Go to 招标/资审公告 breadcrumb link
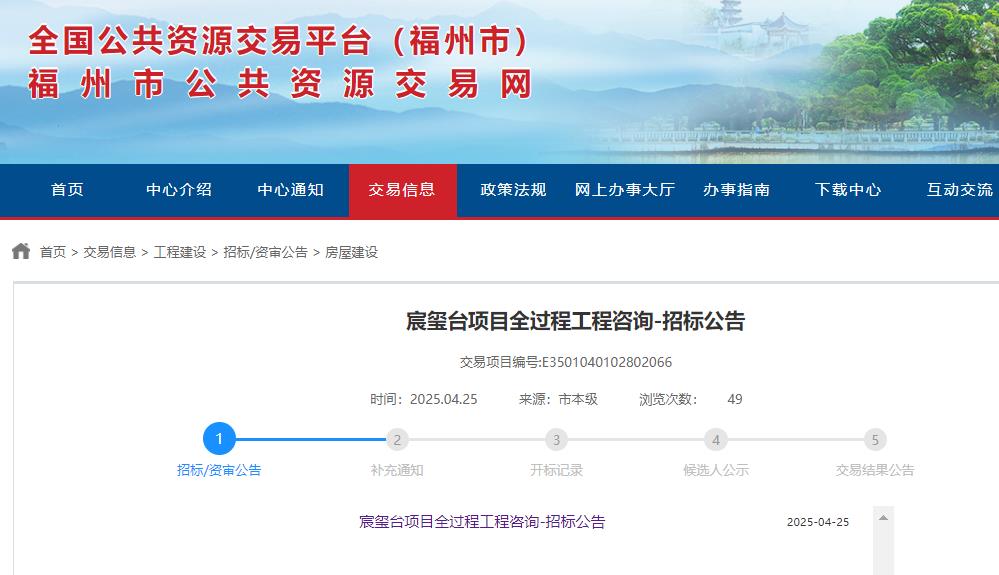The width and height of the screenshot is (999, 575). 265,252
